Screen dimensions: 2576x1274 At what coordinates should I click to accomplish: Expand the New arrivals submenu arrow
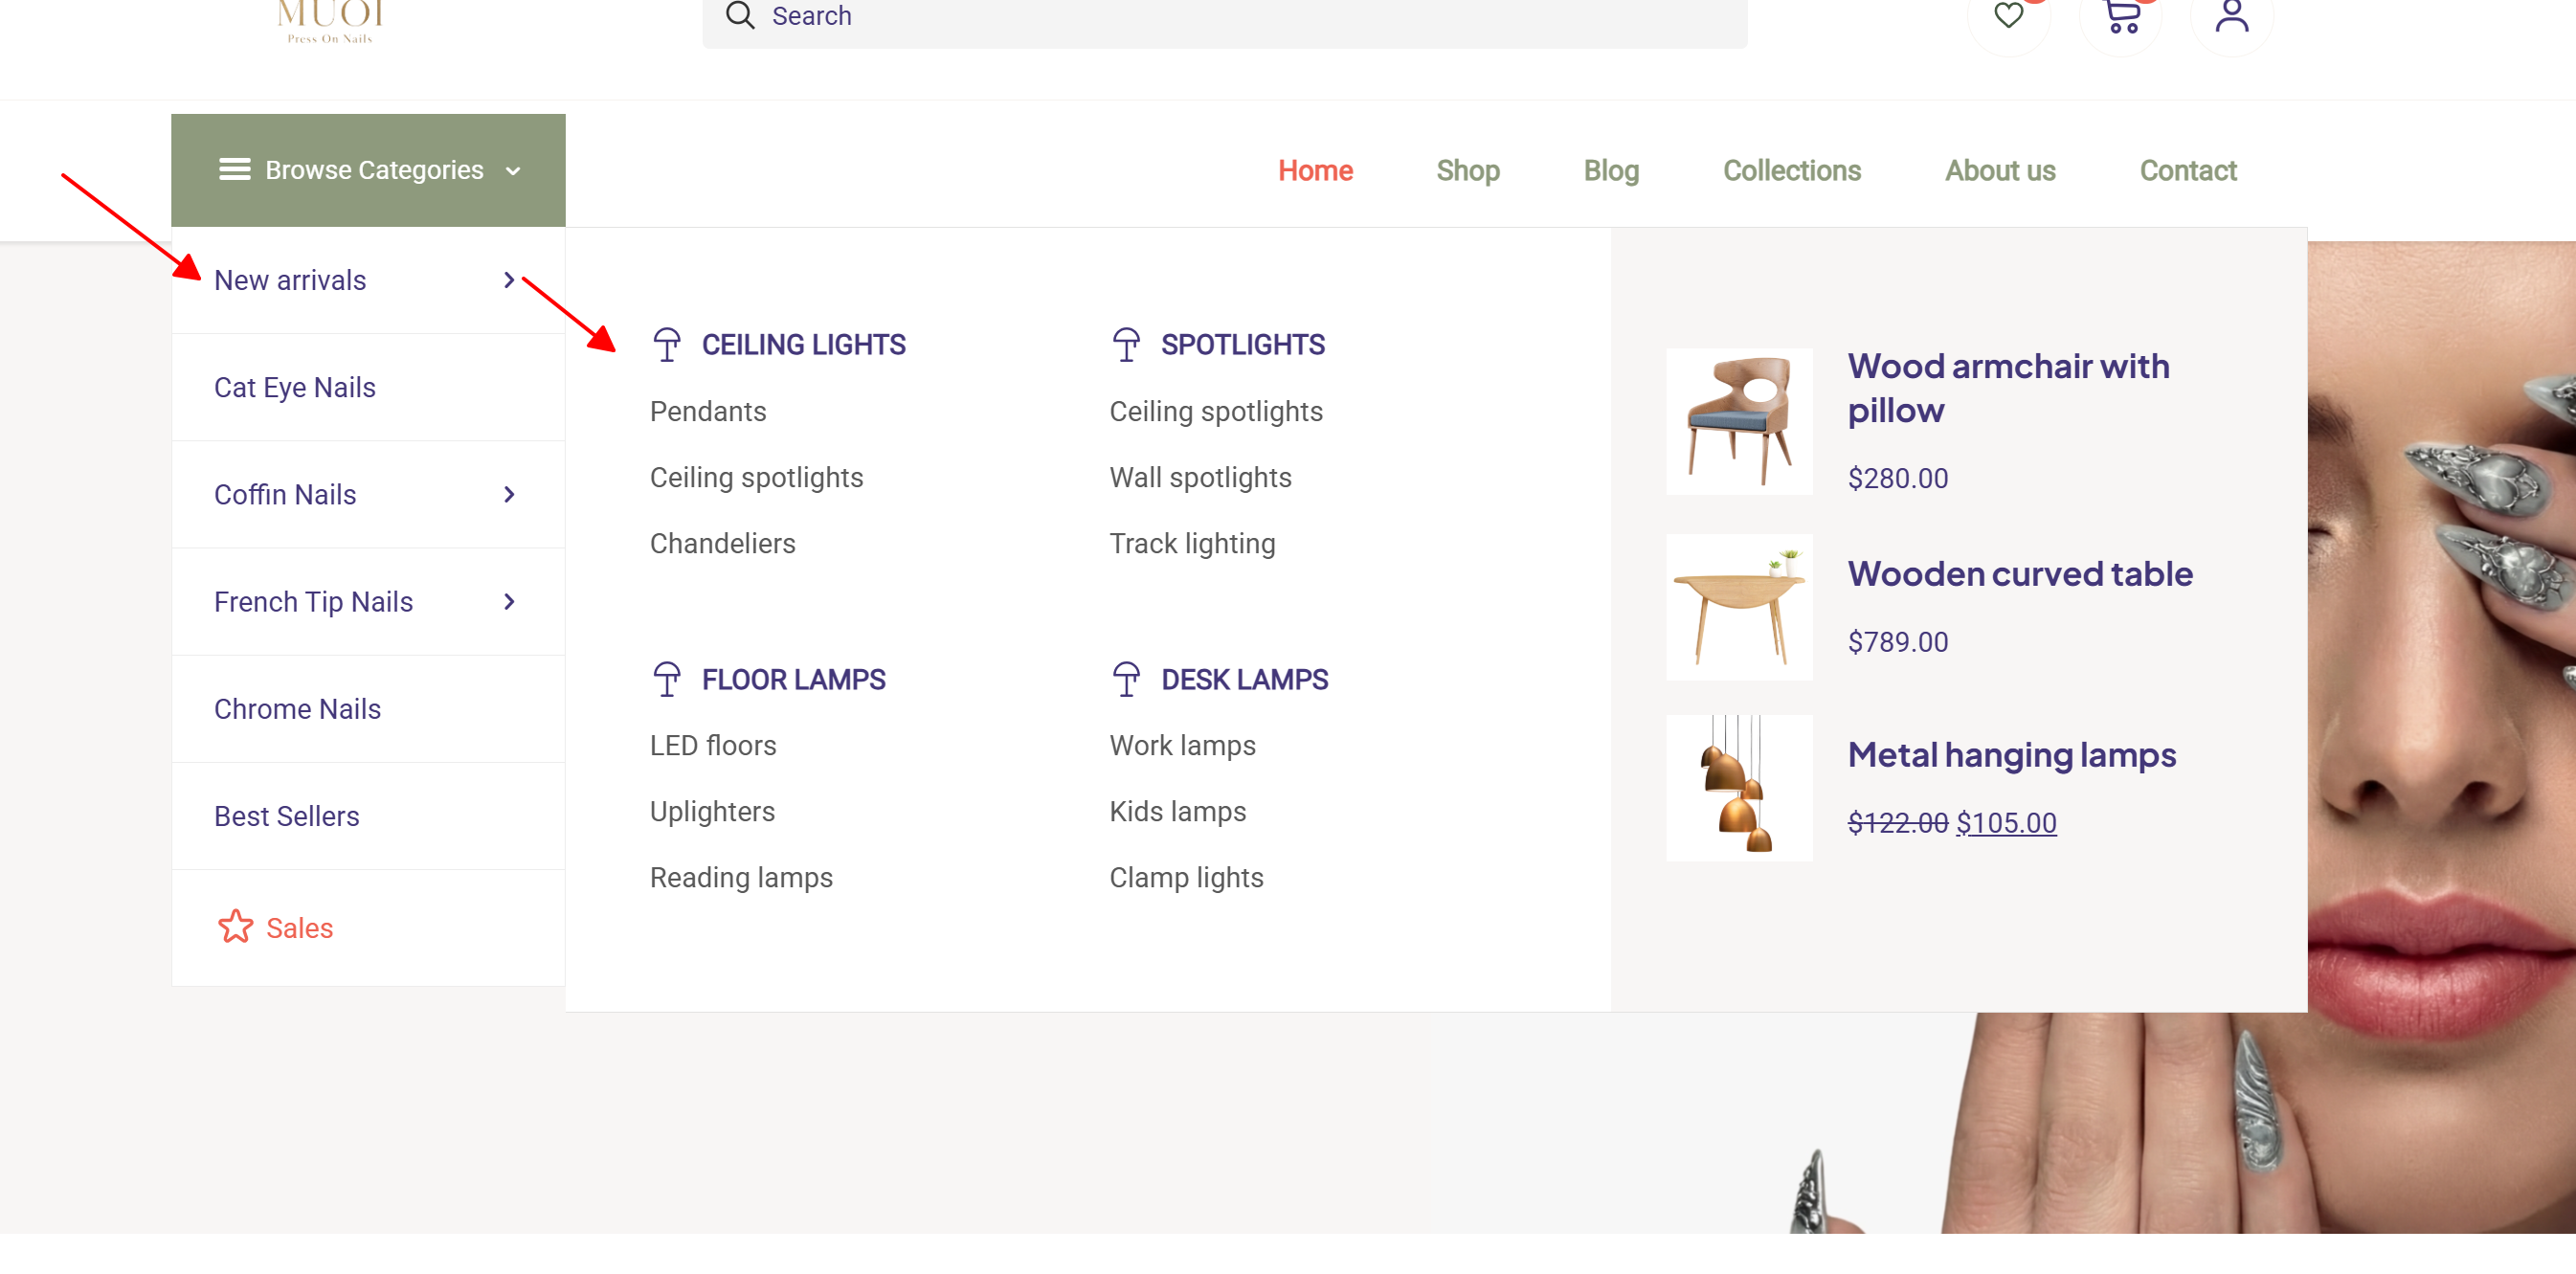click(x=509, y=280)
